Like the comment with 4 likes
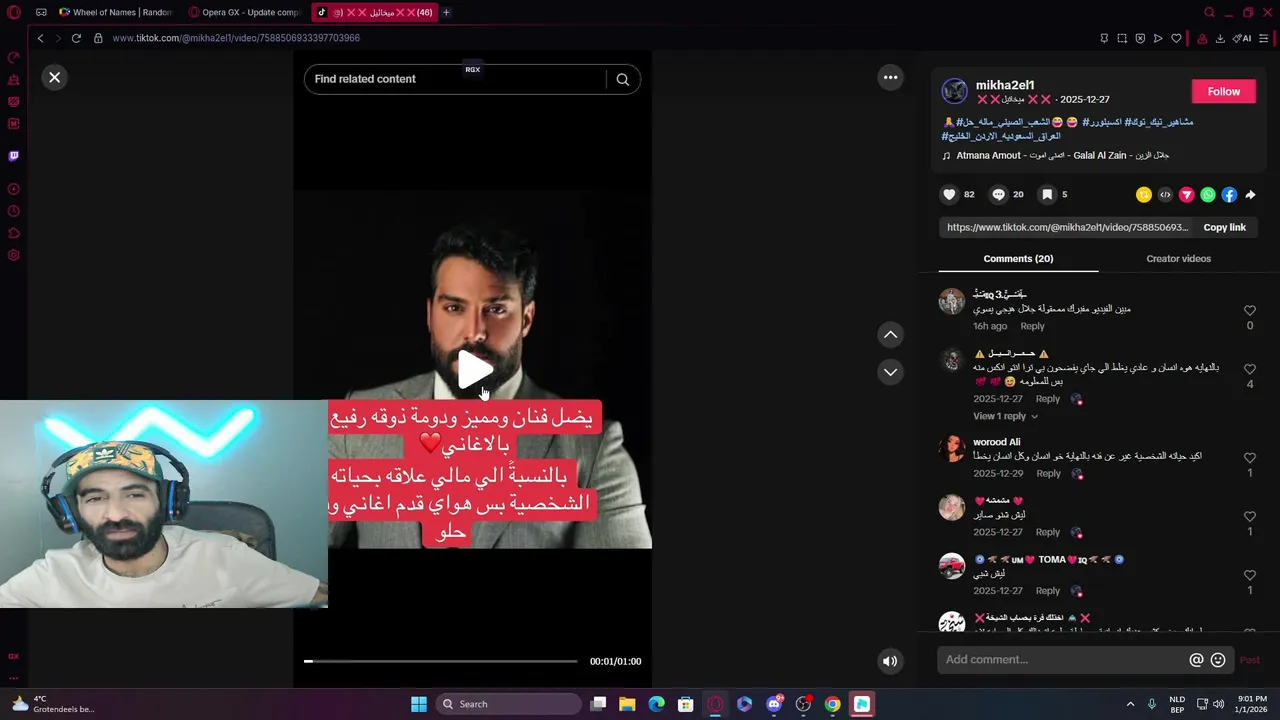 point(1249,369)
